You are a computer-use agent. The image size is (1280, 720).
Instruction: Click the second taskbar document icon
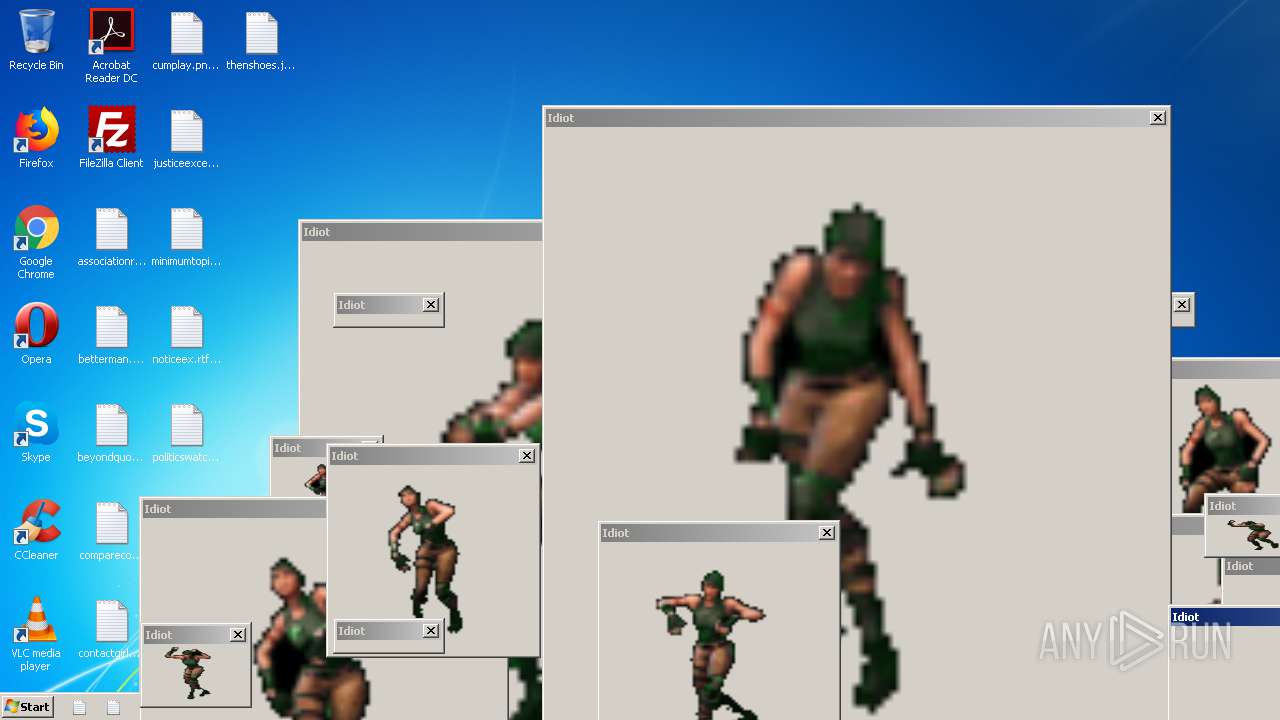(x=113, y=707)
